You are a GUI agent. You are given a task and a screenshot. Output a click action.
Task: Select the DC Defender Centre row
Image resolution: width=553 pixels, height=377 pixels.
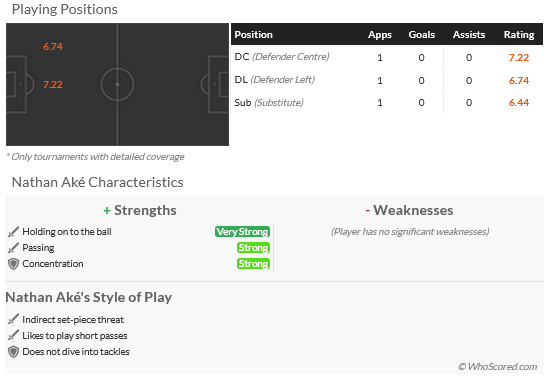(387, 57)
